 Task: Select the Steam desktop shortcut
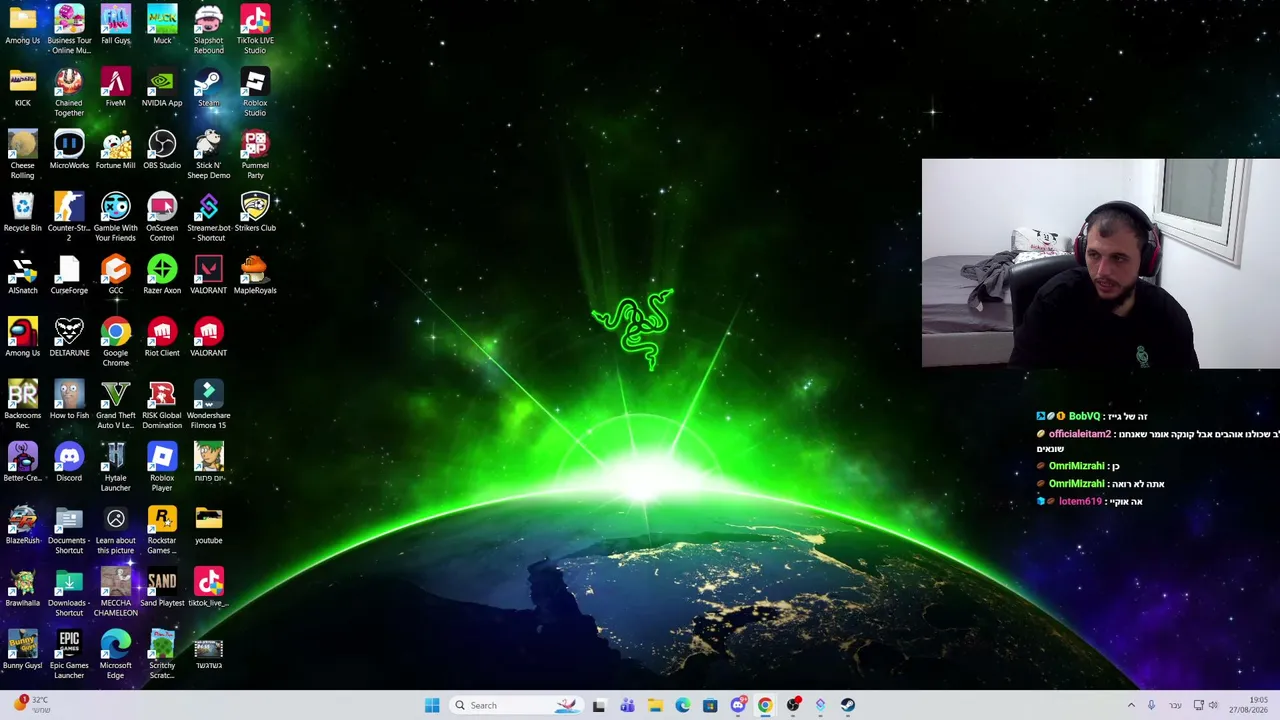(208, 88)
